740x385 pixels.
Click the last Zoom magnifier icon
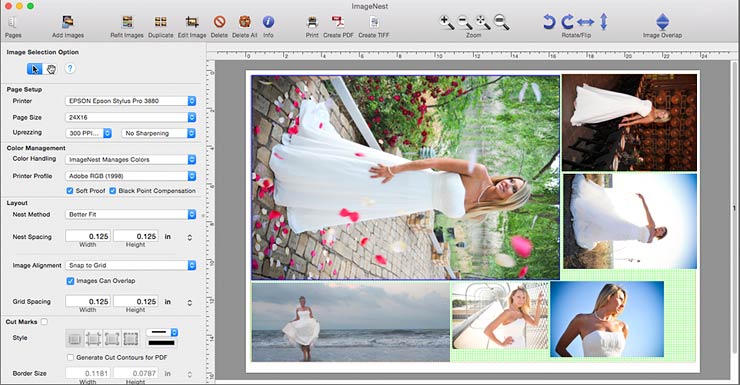pyautogui.click(x=501, y=22)
